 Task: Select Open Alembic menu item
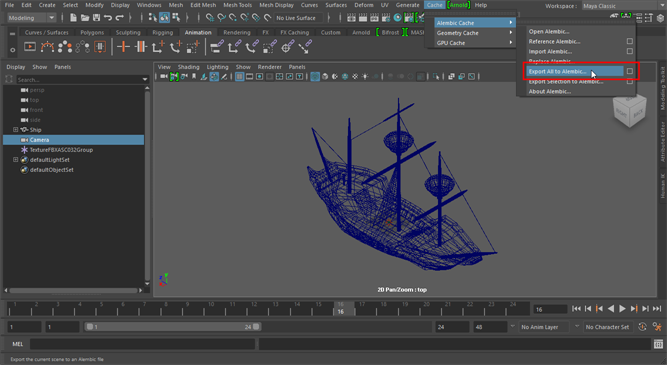549,31
